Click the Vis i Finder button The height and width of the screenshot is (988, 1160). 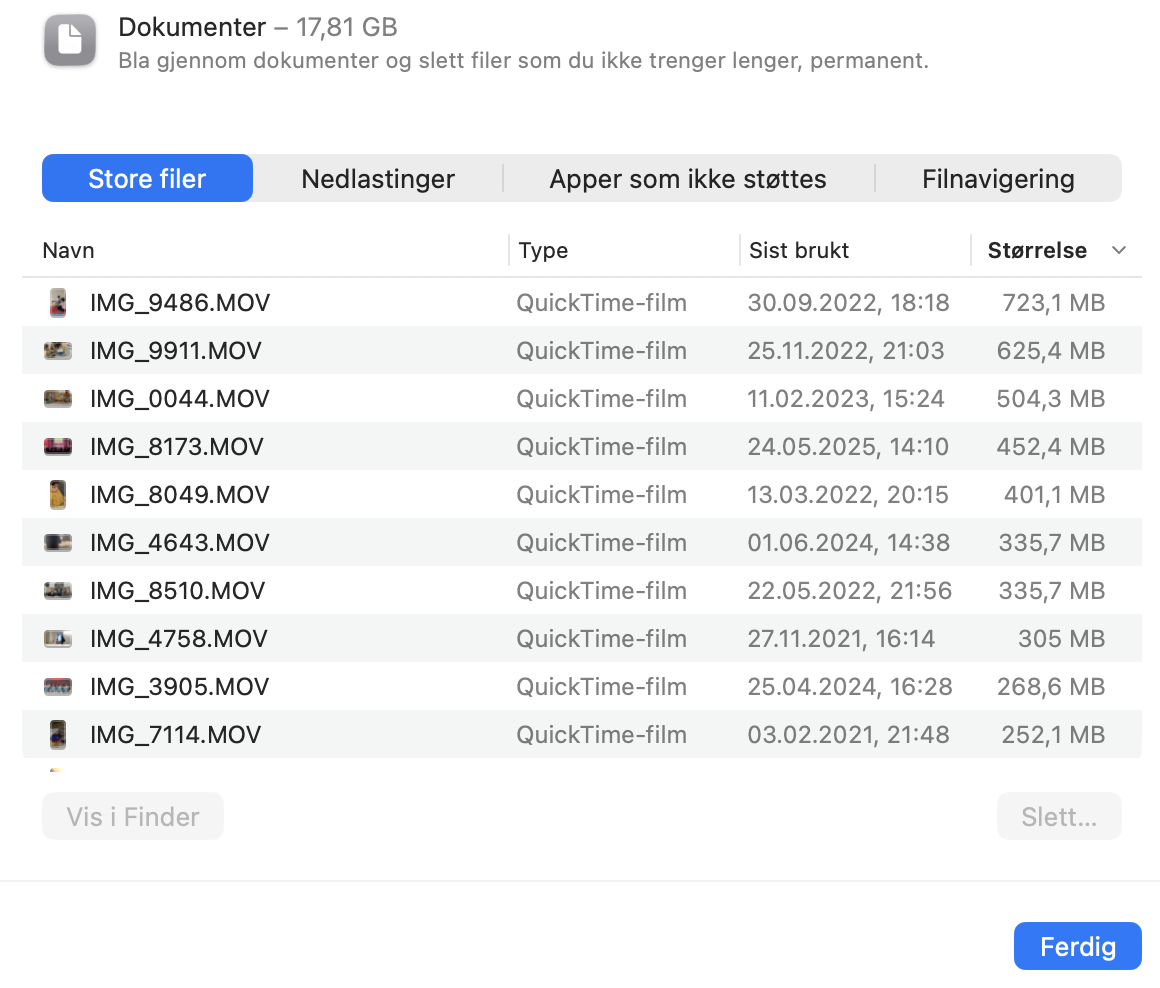[133, 816]
